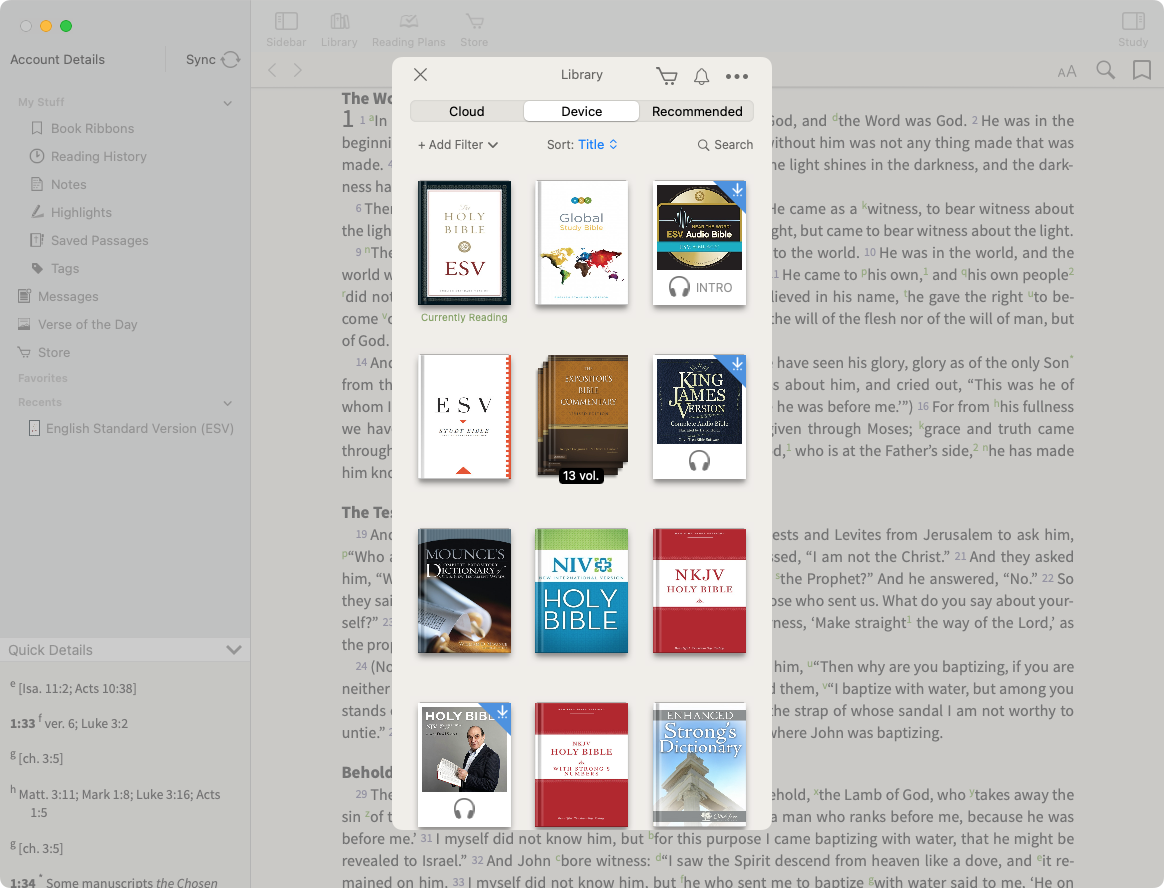Open Mounce's Dictionary cover
The width and height of the screenshot is (1164, 888).
click(464, 591)
